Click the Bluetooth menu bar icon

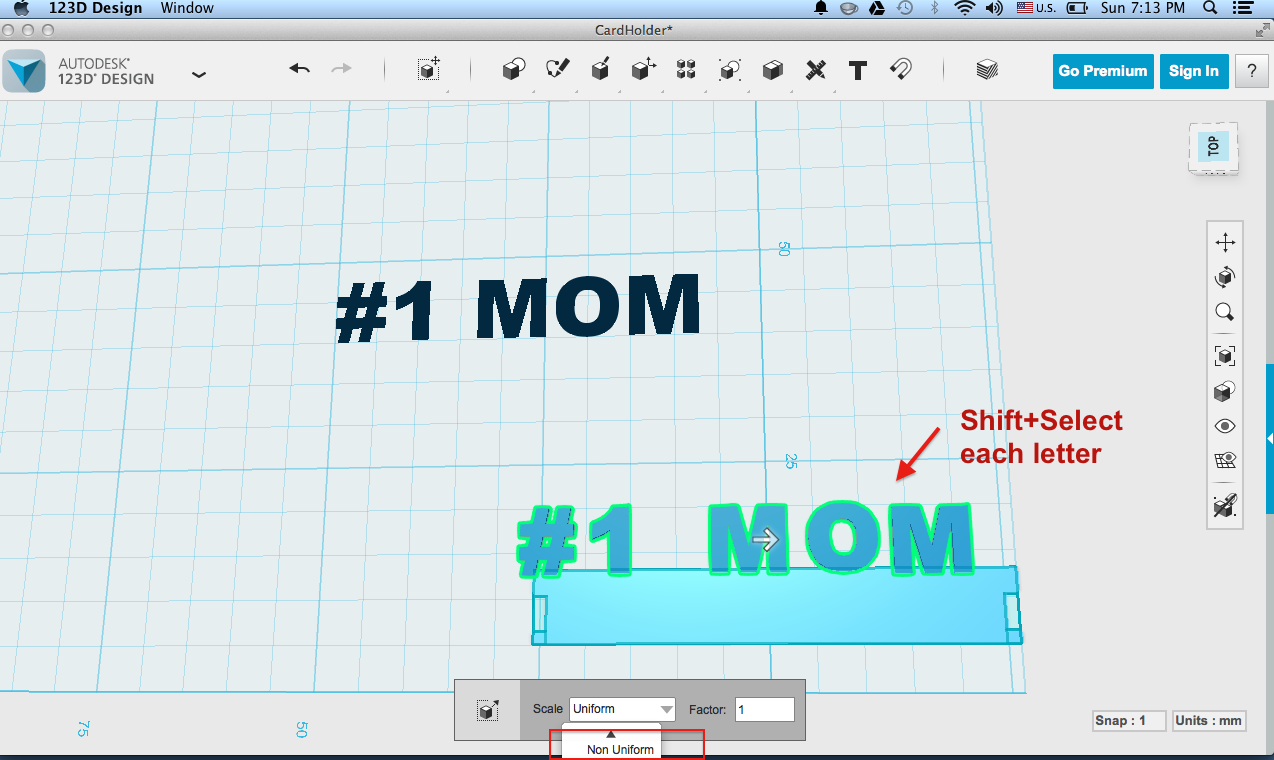934,8
